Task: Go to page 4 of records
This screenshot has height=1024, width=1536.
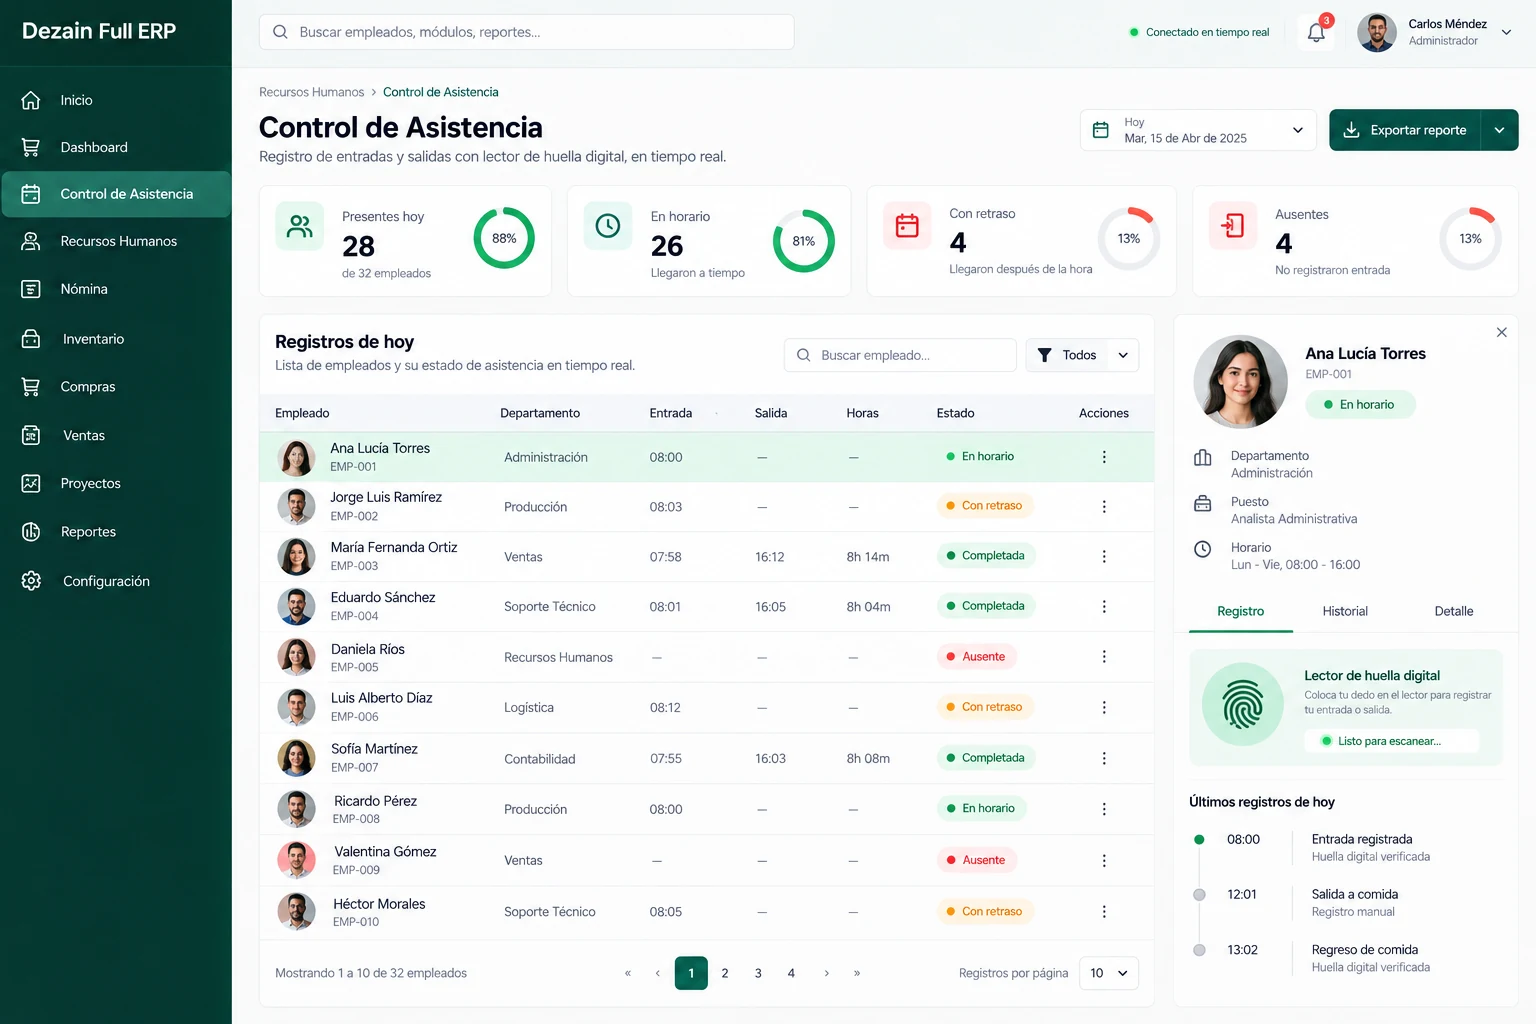Action: pyautogui.click(x=791, y=973)
